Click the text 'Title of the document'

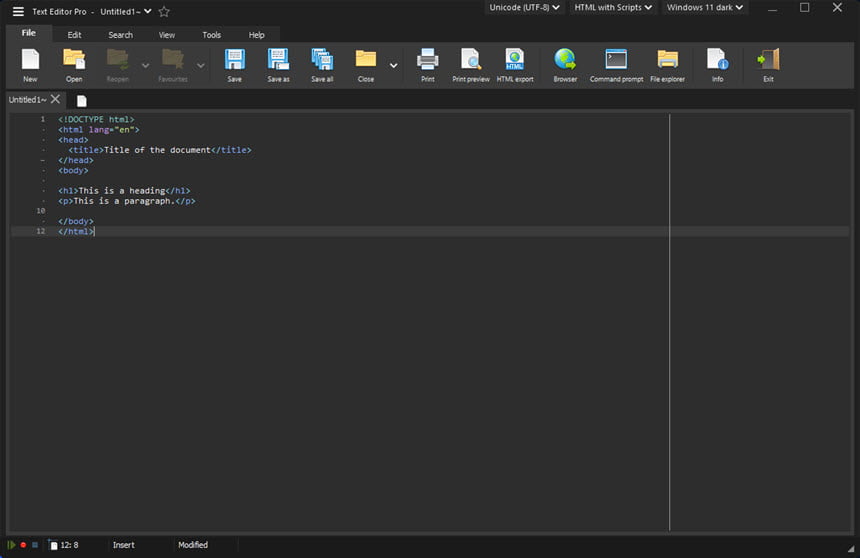pyautogui.click(x=157, y=150)
